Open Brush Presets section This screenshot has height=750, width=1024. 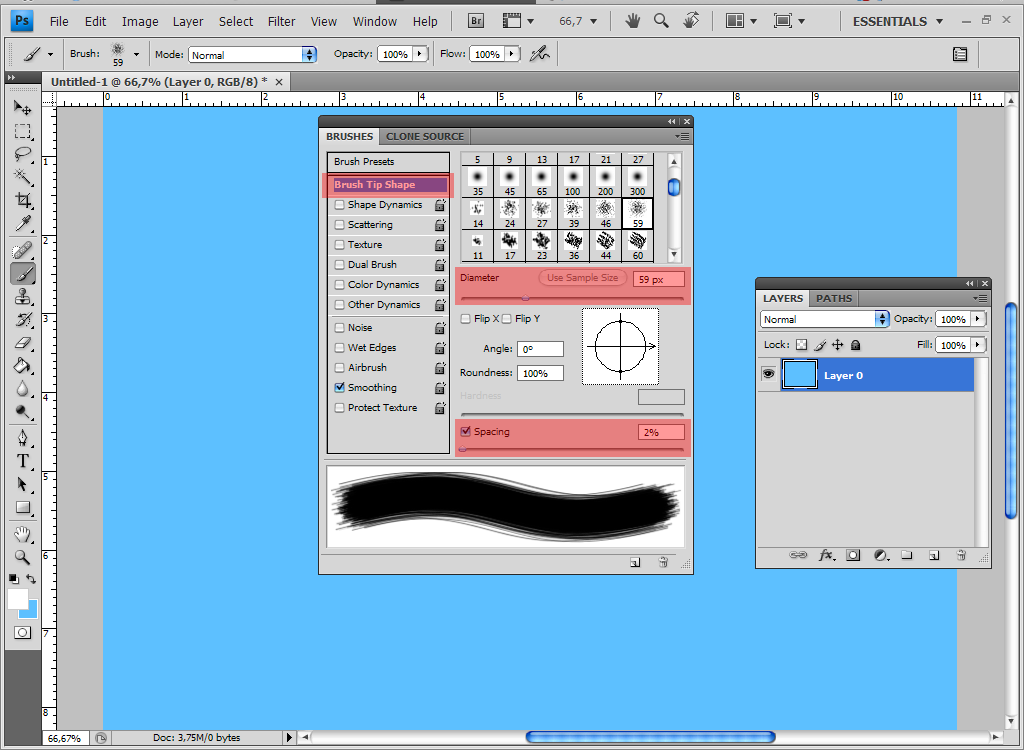[388, 161]
